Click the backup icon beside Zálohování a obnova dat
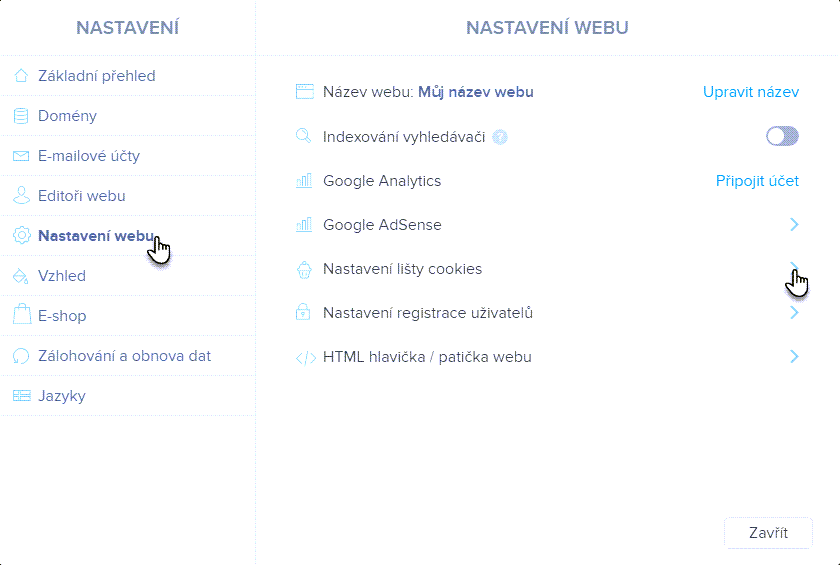Screen dimensions: 840x565 [x=21, y=356]
